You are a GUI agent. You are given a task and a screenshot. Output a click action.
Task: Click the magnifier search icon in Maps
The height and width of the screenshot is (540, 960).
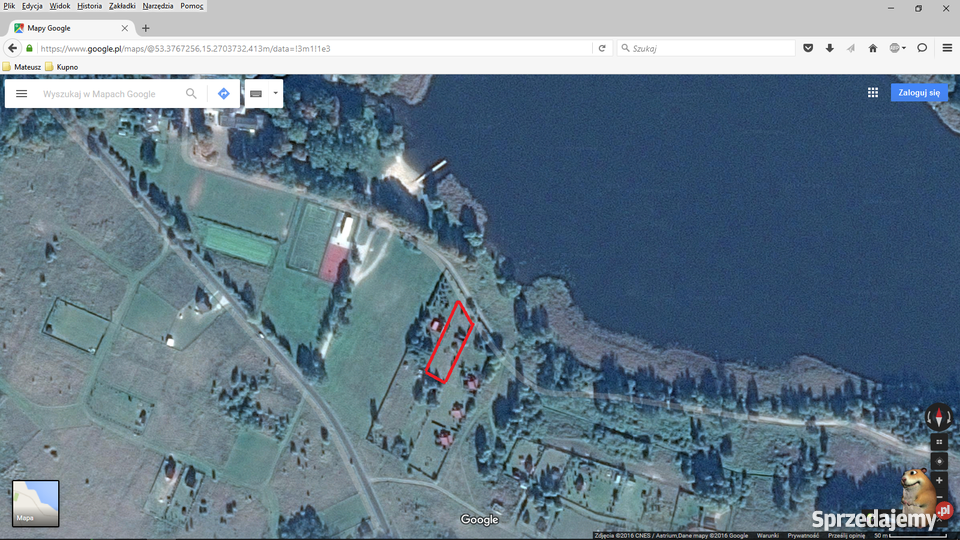191,94
